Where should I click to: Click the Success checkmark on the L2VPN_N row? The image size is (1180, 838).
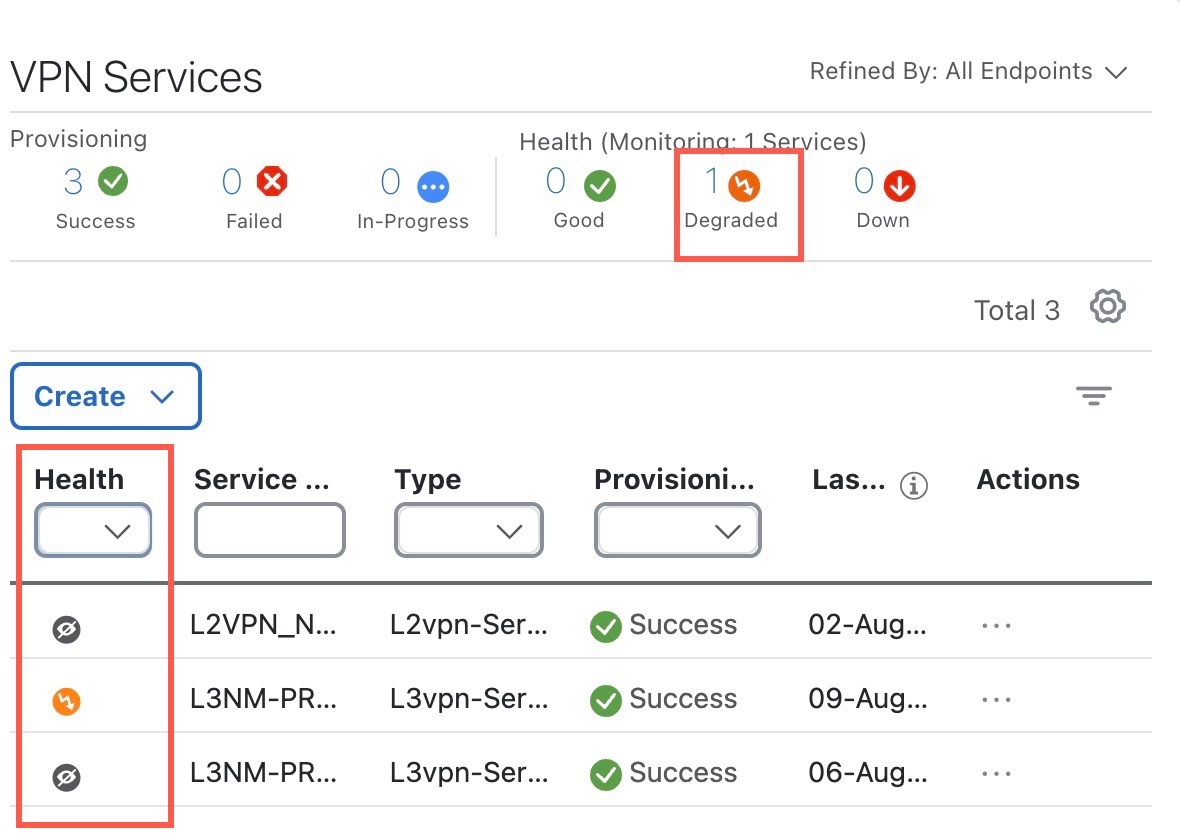coord(605,624)
